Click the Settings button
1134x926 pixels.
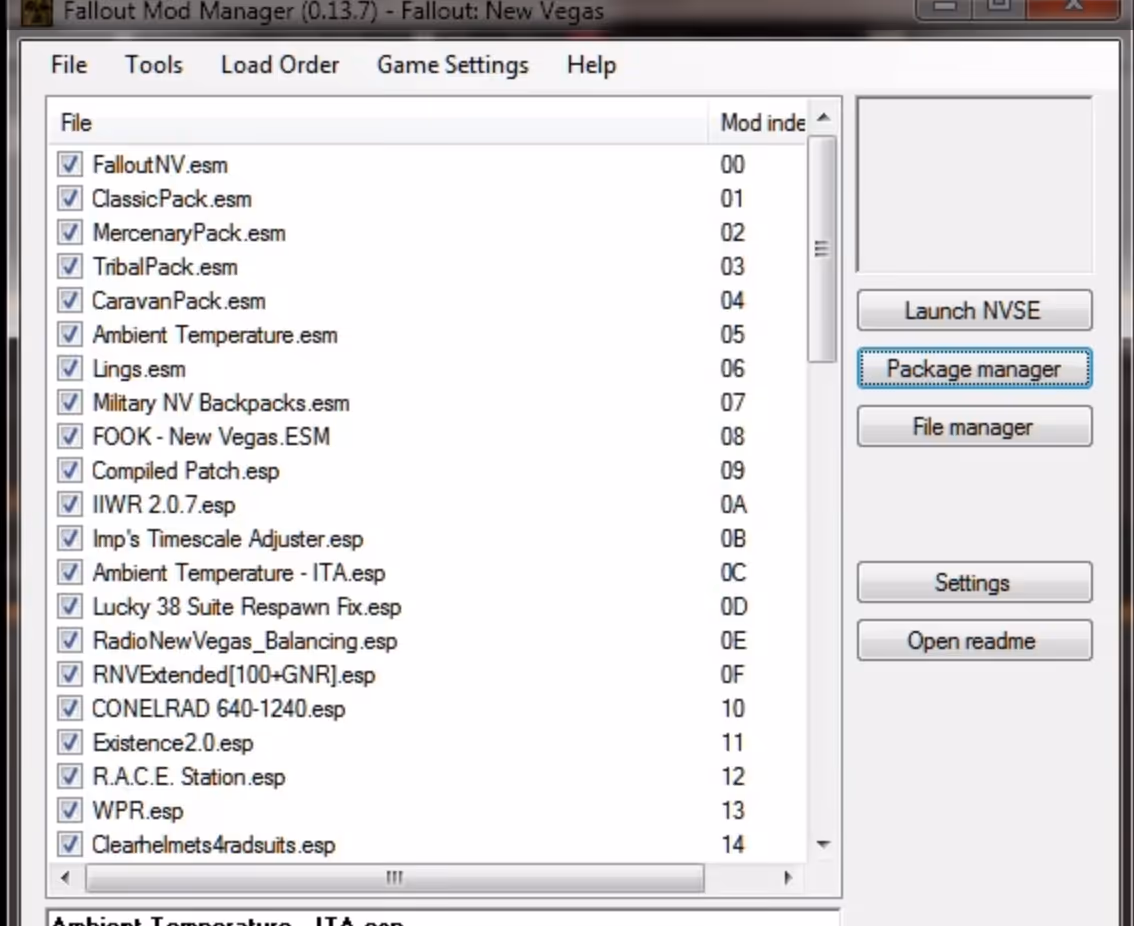pyautogui.click(x=974, y=582)
